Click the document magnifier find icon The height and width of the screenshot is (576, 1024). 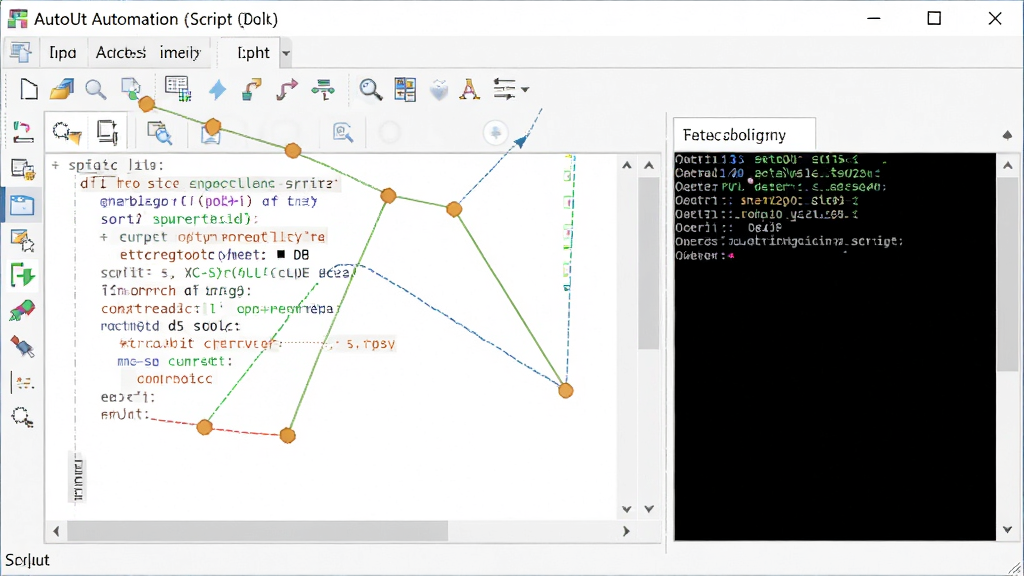(x=159, y=133)
